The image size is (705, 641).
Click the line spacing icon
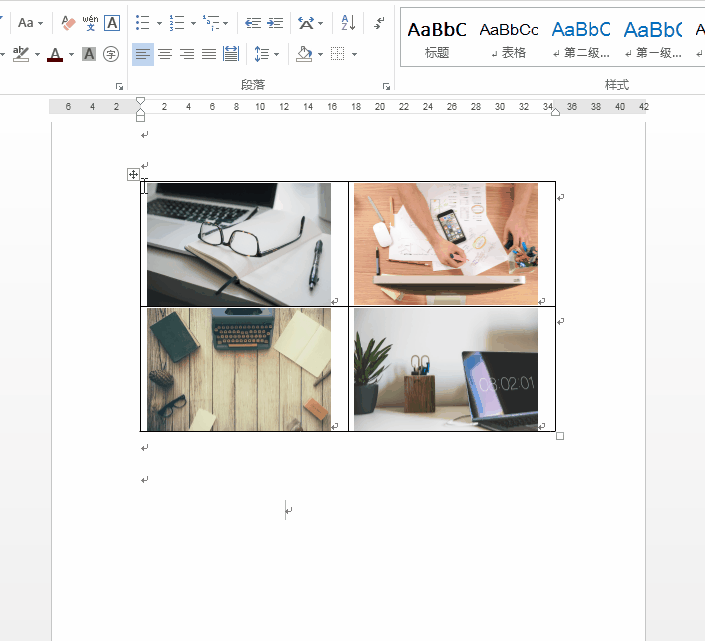[x=262, y=54]
